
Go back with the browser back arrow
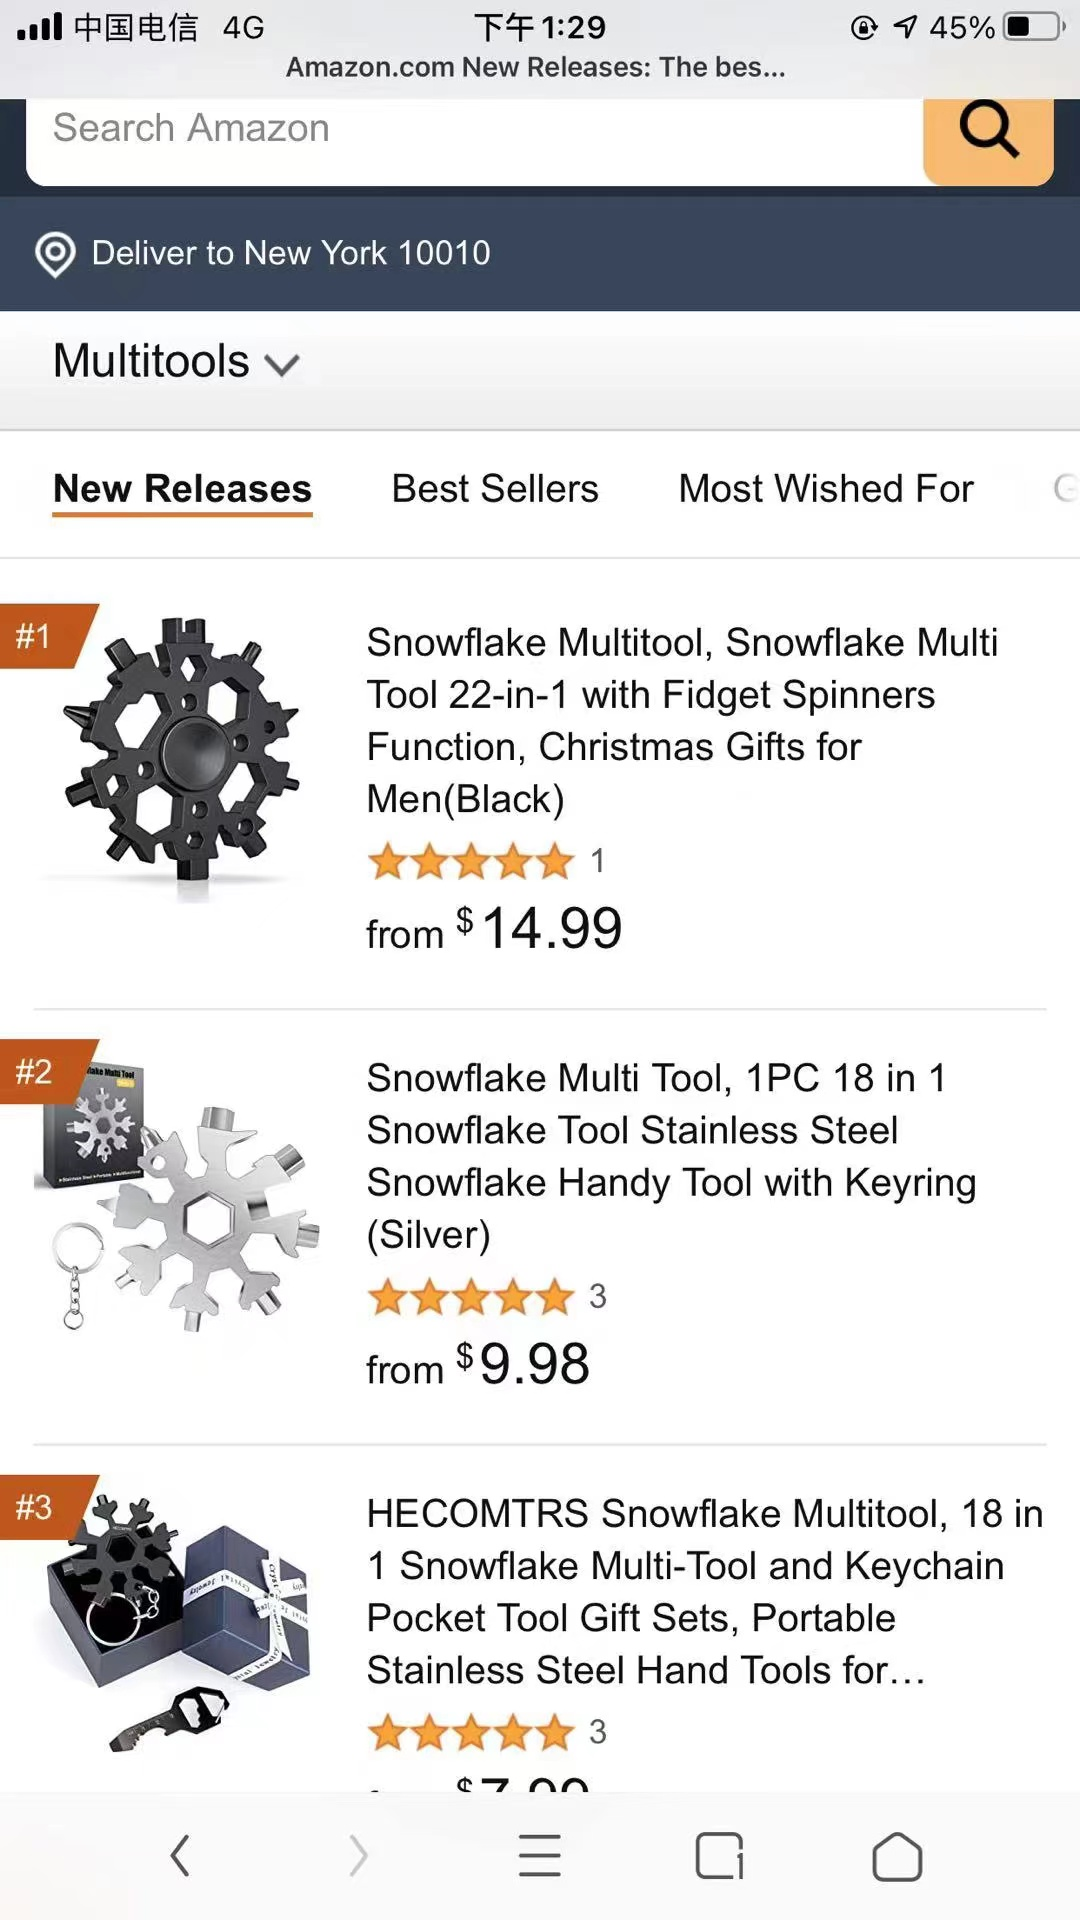[x=180, y=1856]
